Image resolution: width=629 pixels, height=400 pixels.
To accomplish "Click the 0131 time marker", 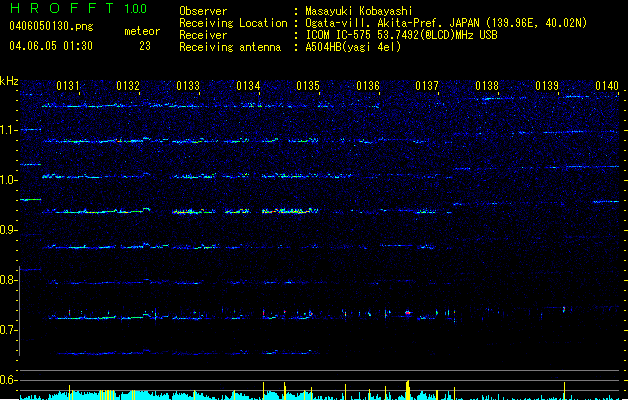I will (68, 86).
